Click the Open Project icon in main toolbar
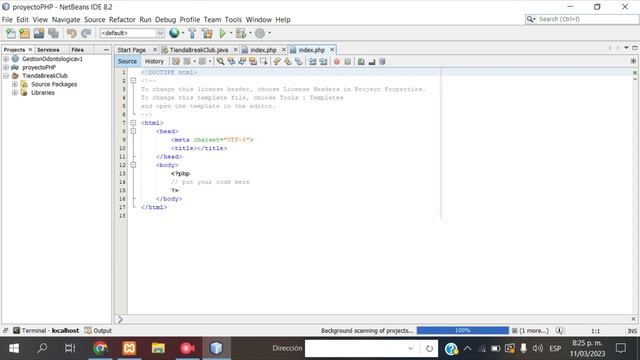Image resolution: width=640 pixels, height=360 pixels. coord(39,33)
